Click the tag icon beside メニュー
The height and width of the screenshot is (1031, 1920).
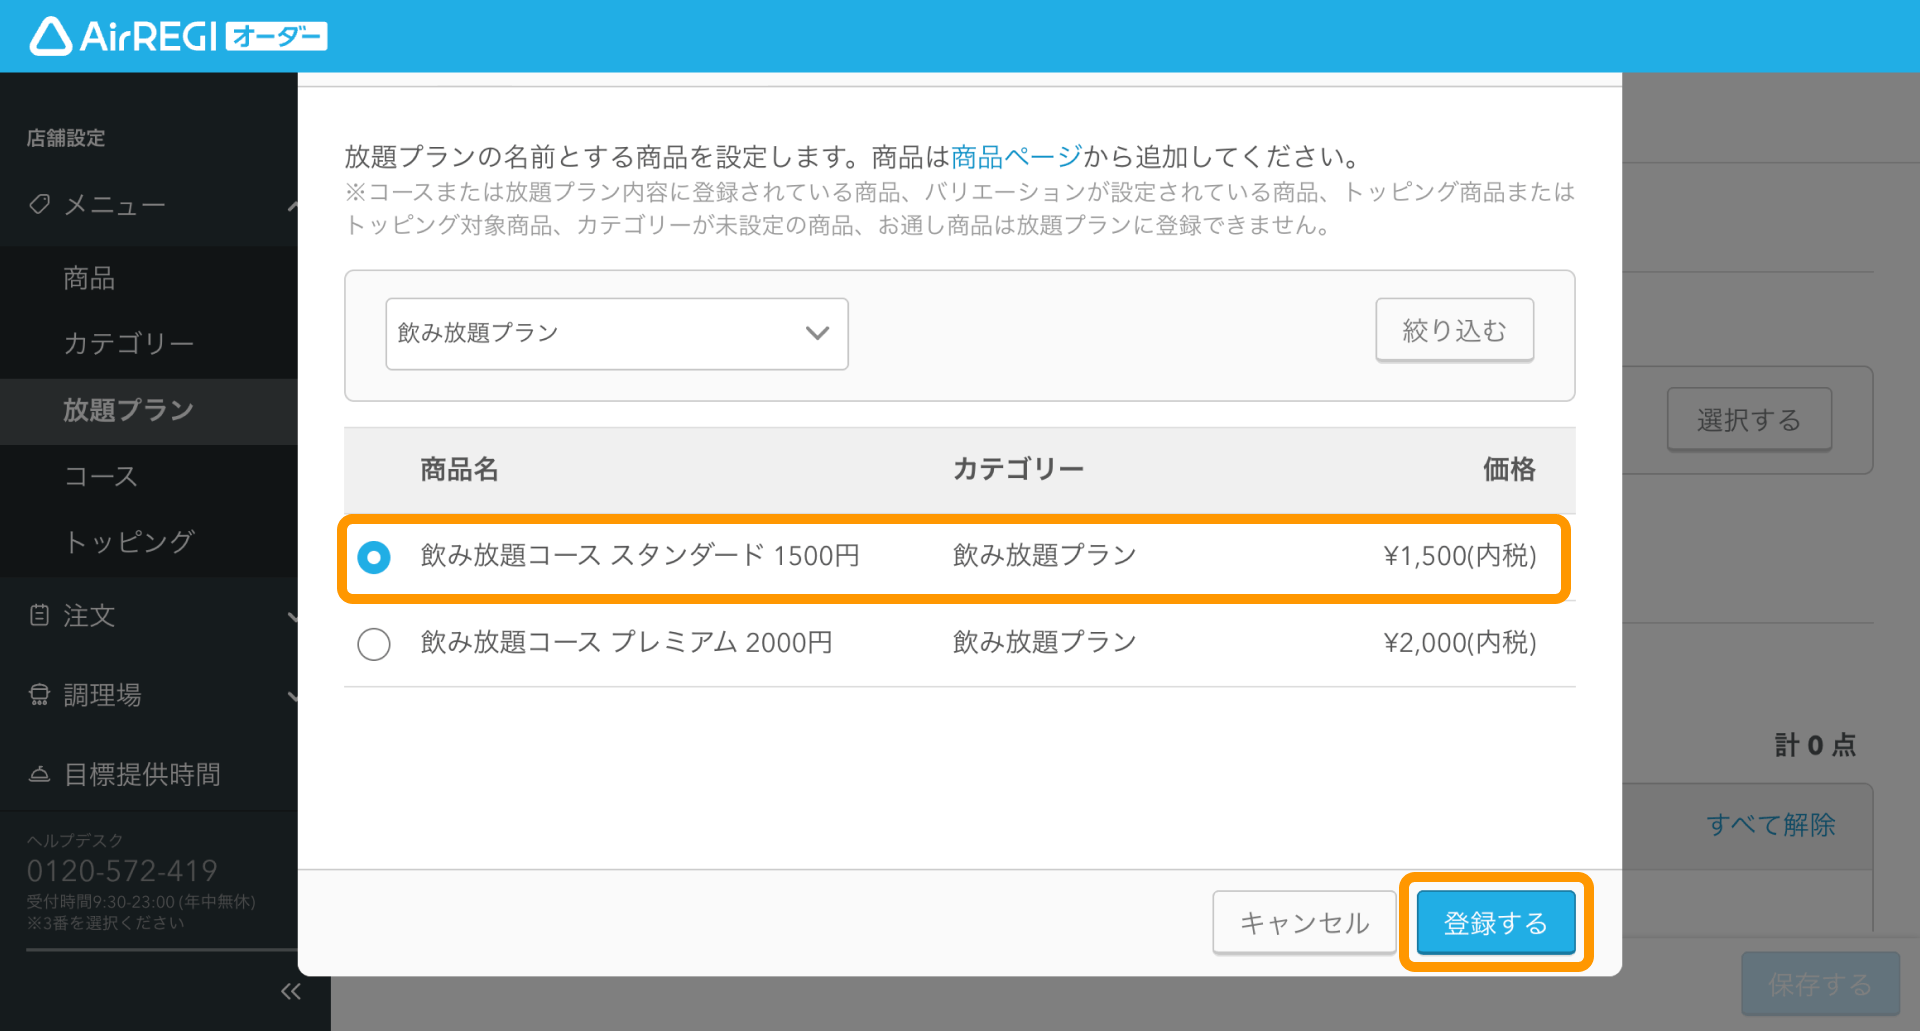click(x=40, y=204)
